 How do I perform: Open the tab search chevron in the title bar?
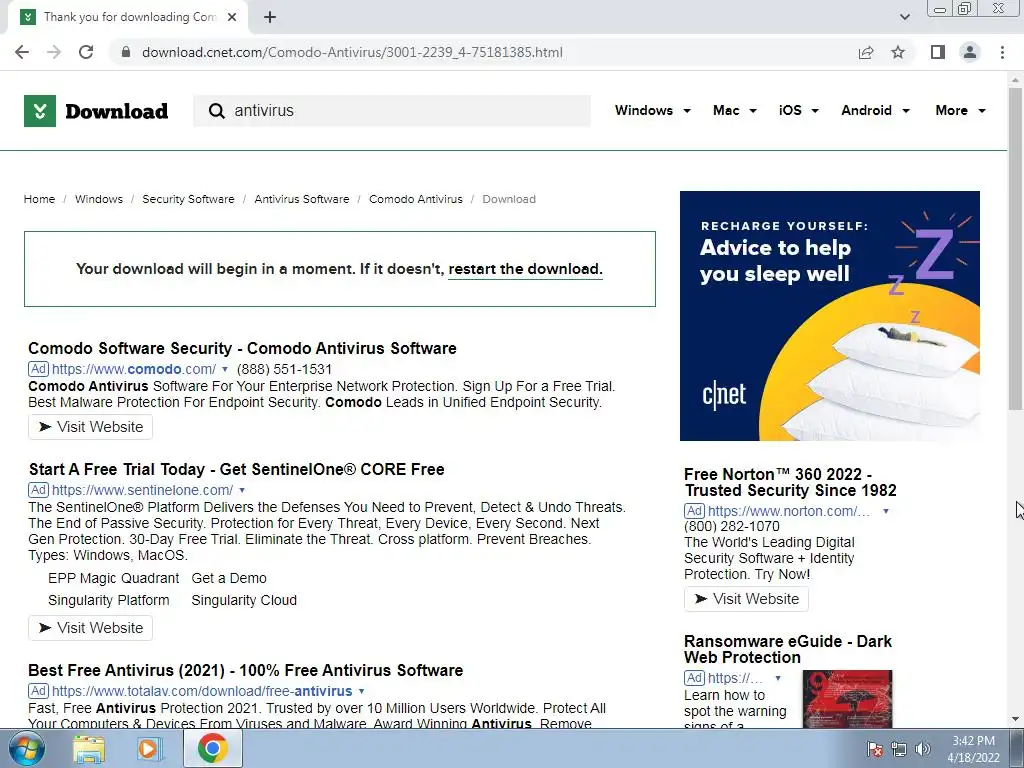(x=904, y=17)
